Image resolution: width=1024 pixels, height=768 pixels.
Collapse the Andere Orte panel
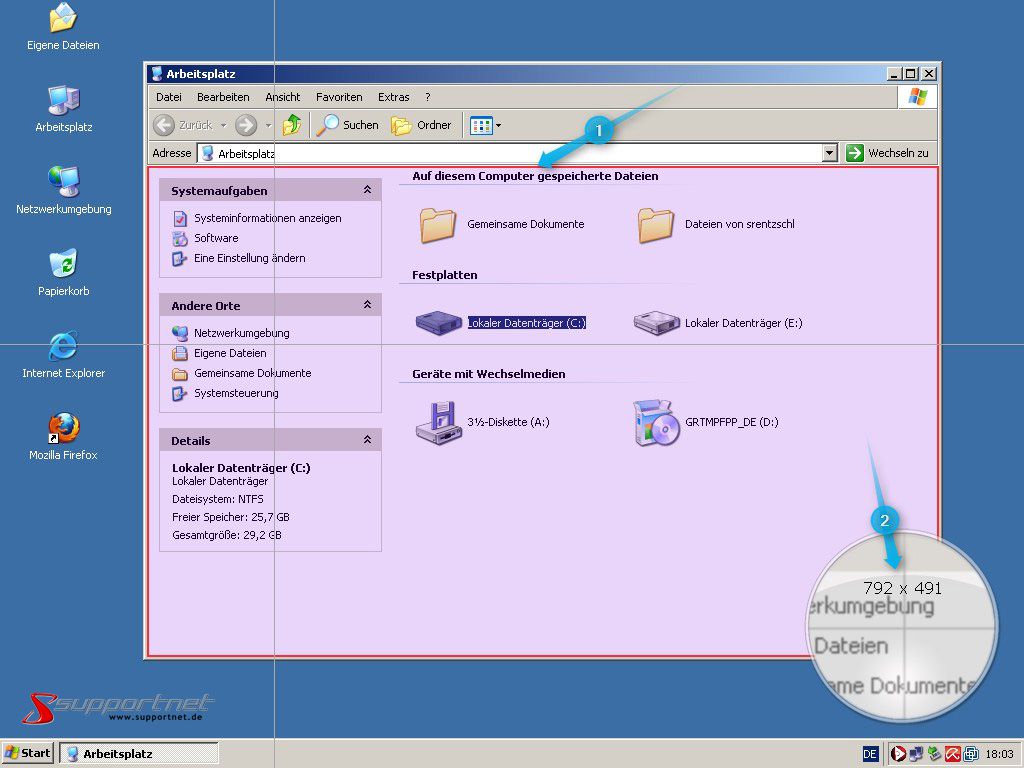(367, 305)
